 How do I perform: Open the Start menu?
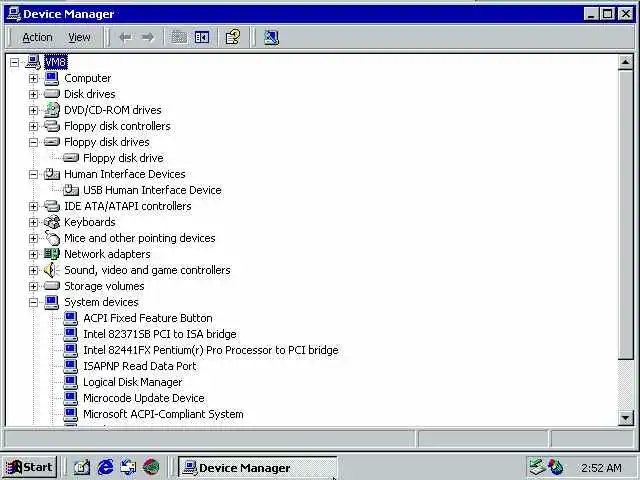(x=30, y=467)
